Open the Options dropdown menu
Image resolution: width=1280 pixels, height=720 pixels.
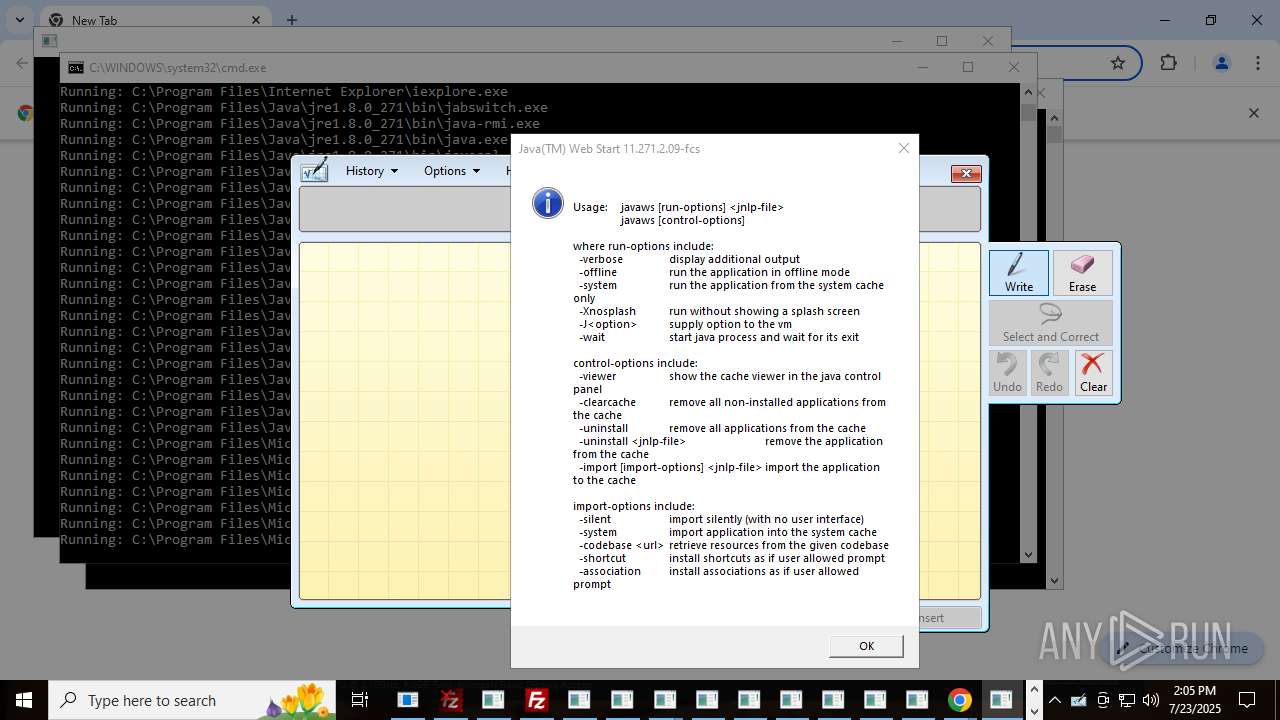452,170
